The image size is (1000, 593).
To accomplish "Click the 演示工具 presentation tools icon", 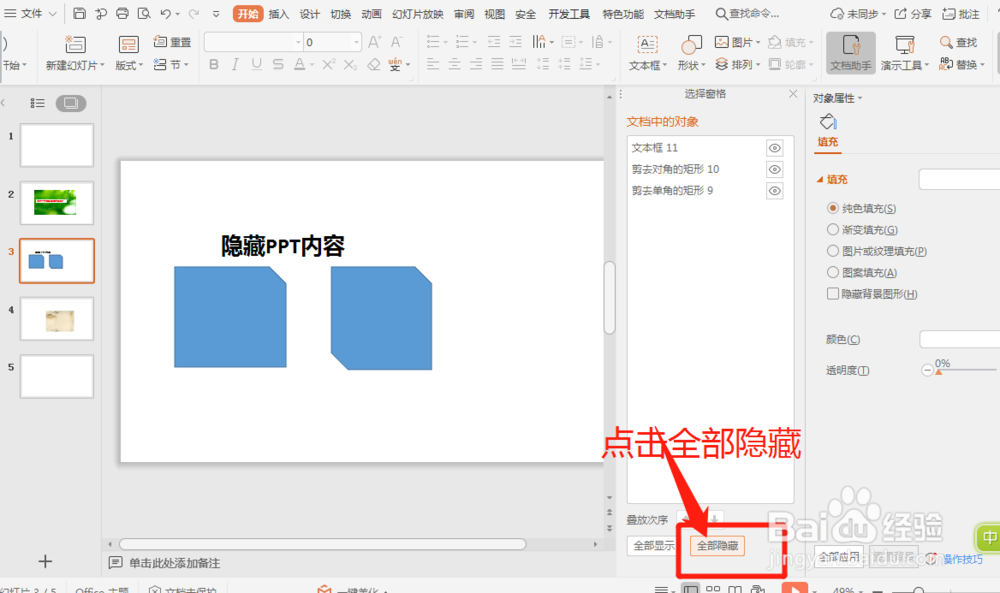I will [905, 45].
